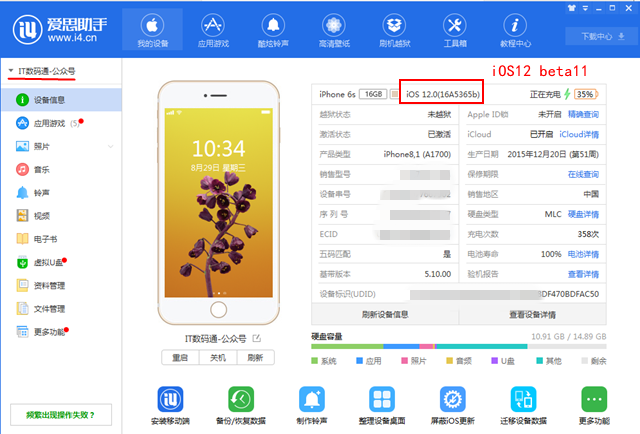Click the 下载中心 button
Image resolution: width=640 pixels, height=434 pixels.
(602, 36)
